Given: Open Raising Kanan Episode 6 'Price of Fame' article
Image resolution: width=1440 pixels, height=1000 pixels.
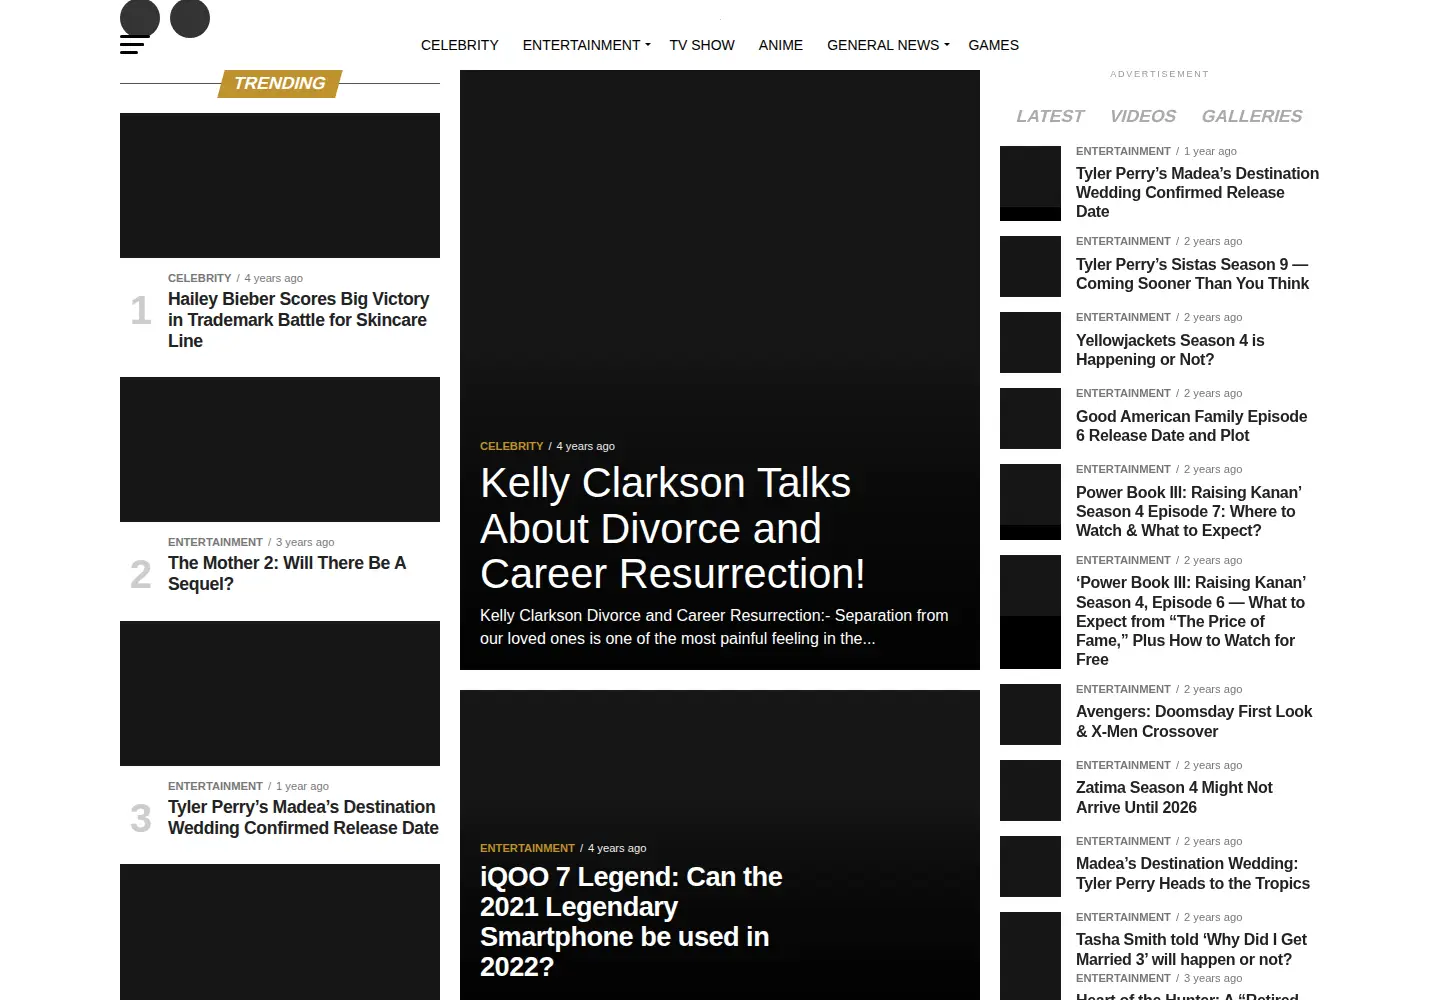Looking at the screenshot, I should 1191,621.
